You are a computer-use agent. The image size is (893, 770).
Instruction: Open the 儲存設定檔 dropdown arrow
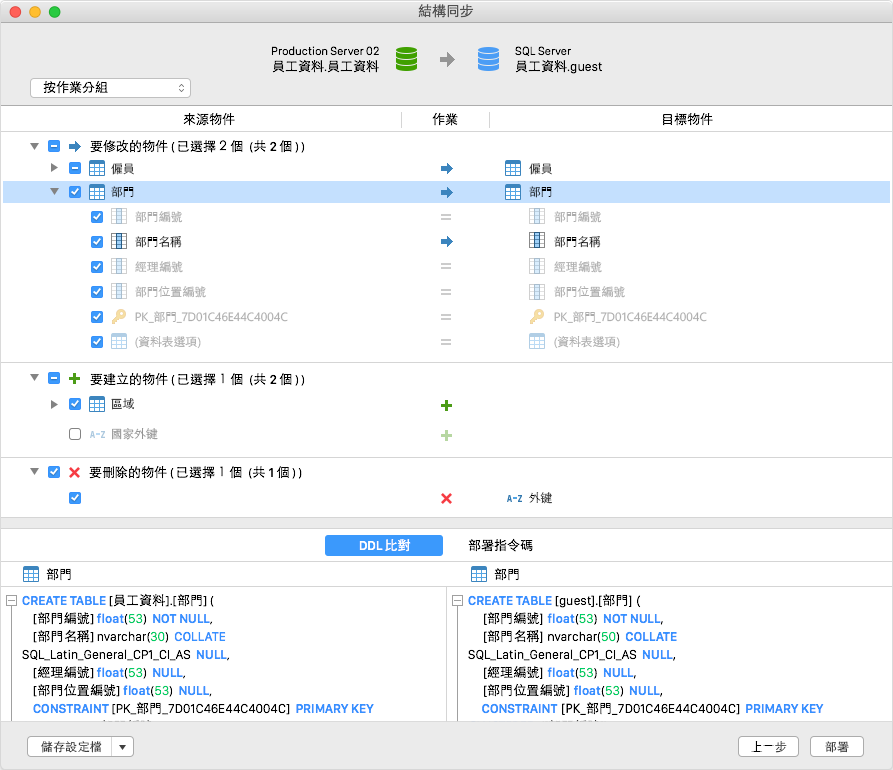pos(122,747)
